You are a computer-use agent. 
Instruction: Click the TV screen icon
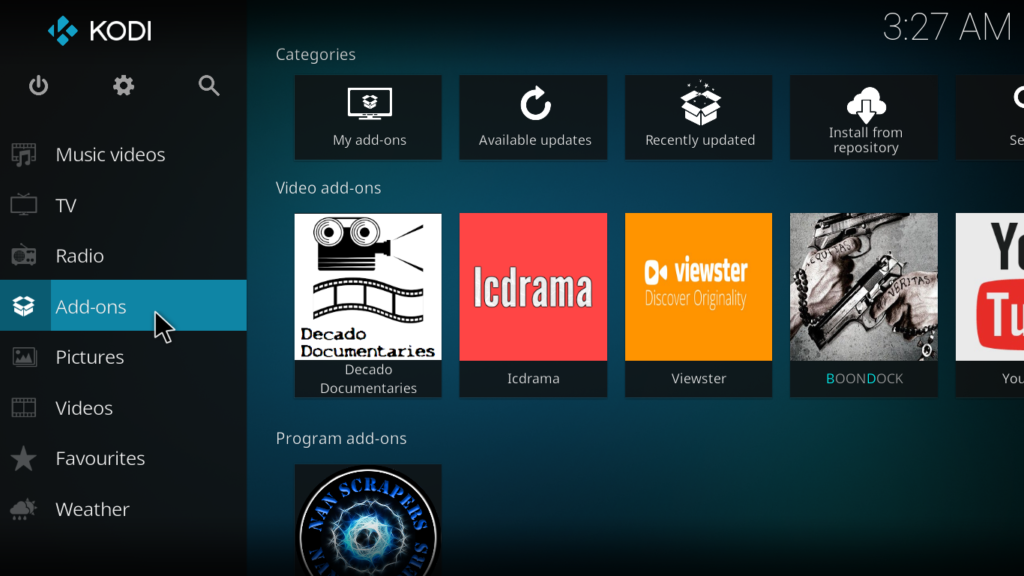(x=24, y=205)
